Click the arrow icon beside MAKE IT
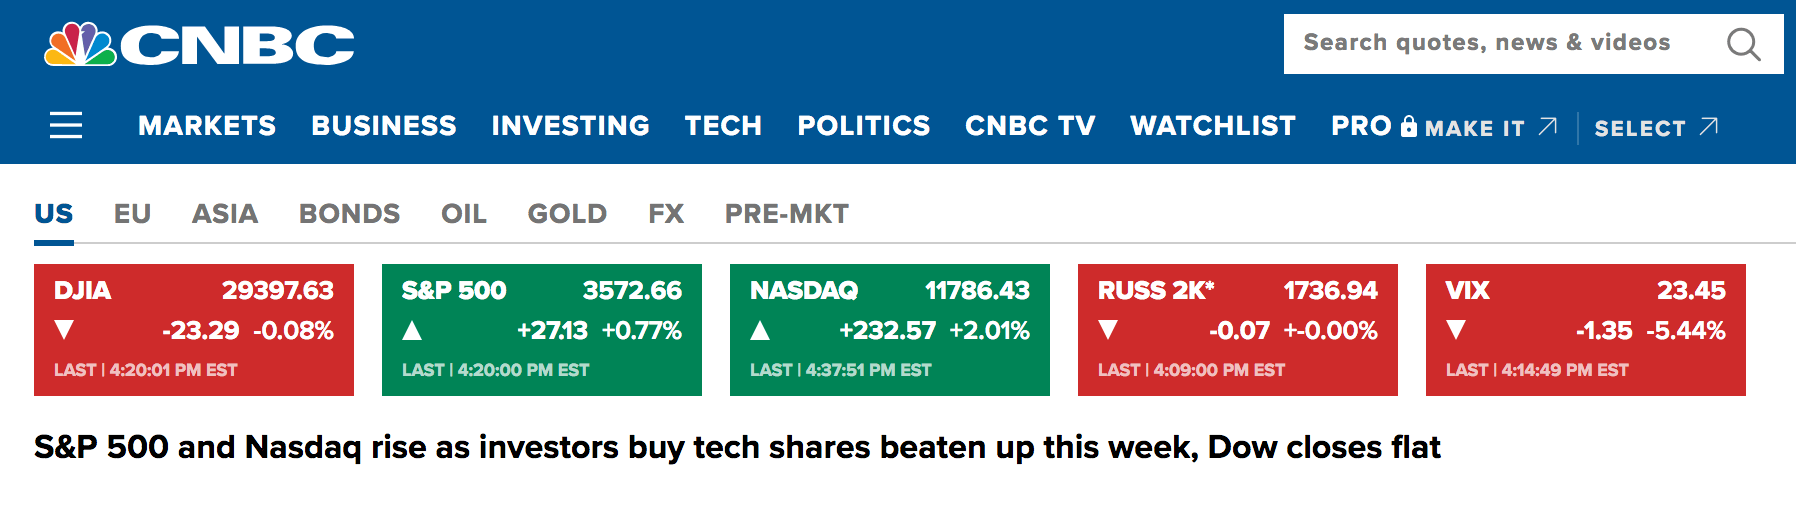1796x506 pixels. point(1548,126)
